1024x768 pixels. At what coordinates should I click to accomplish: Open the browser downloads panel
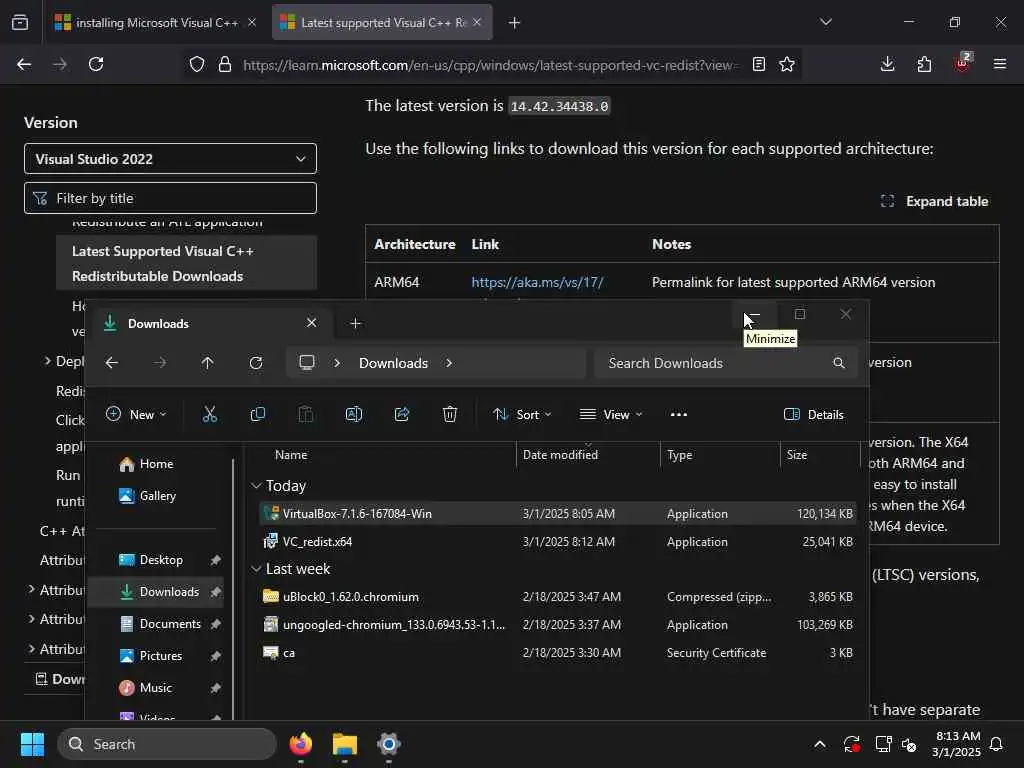pyautogui.click(x=887, y=64)
